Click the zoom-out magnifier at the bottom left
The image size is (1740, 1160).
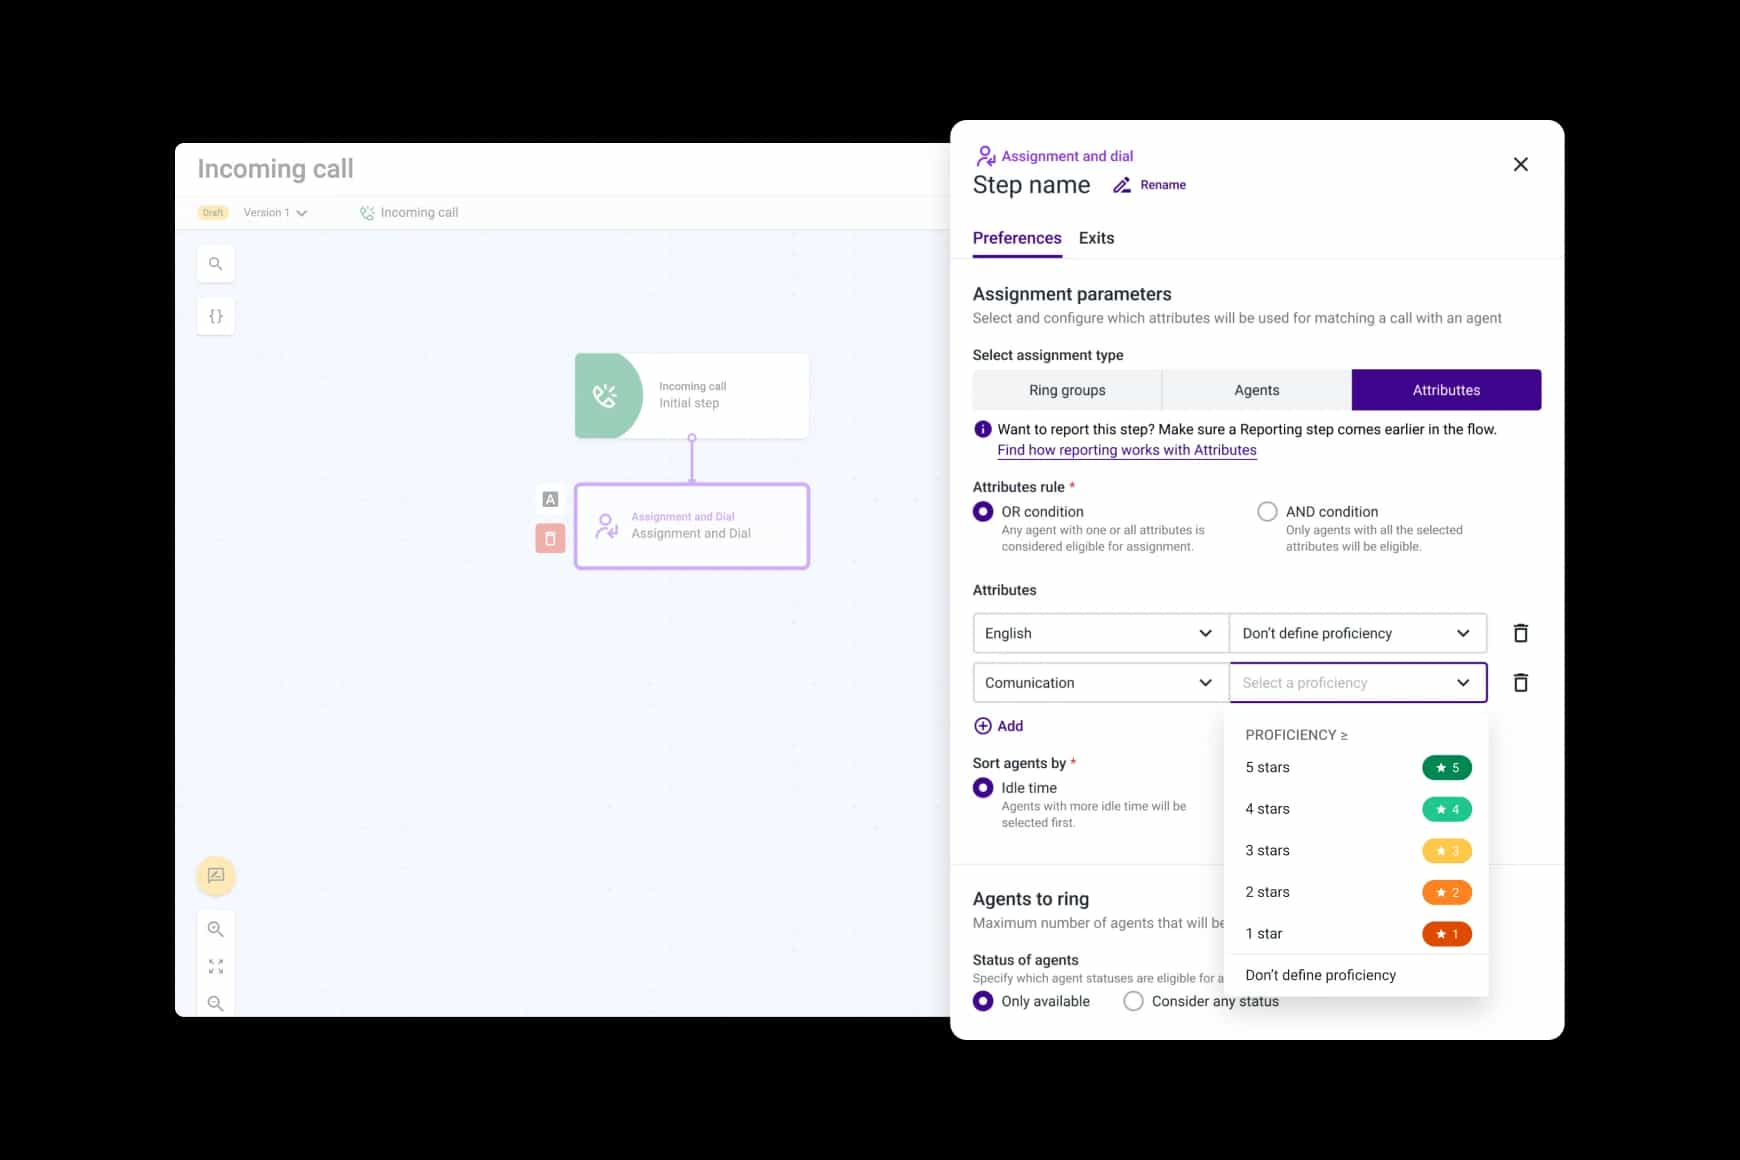(215, 1003)
